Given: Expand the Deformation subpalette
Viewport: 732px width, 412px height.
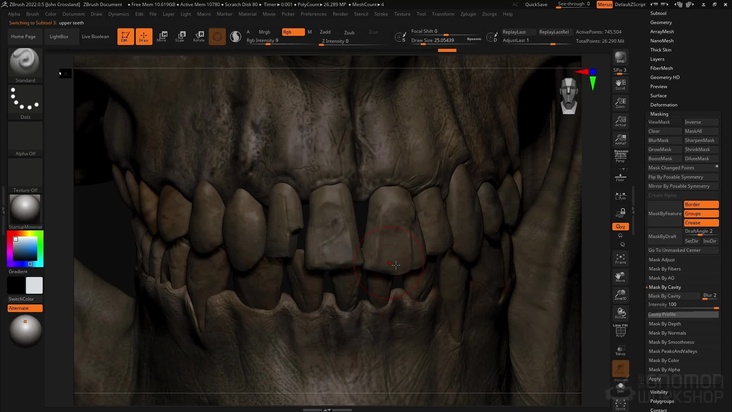Looking at the screenshot, I should 663,104.
